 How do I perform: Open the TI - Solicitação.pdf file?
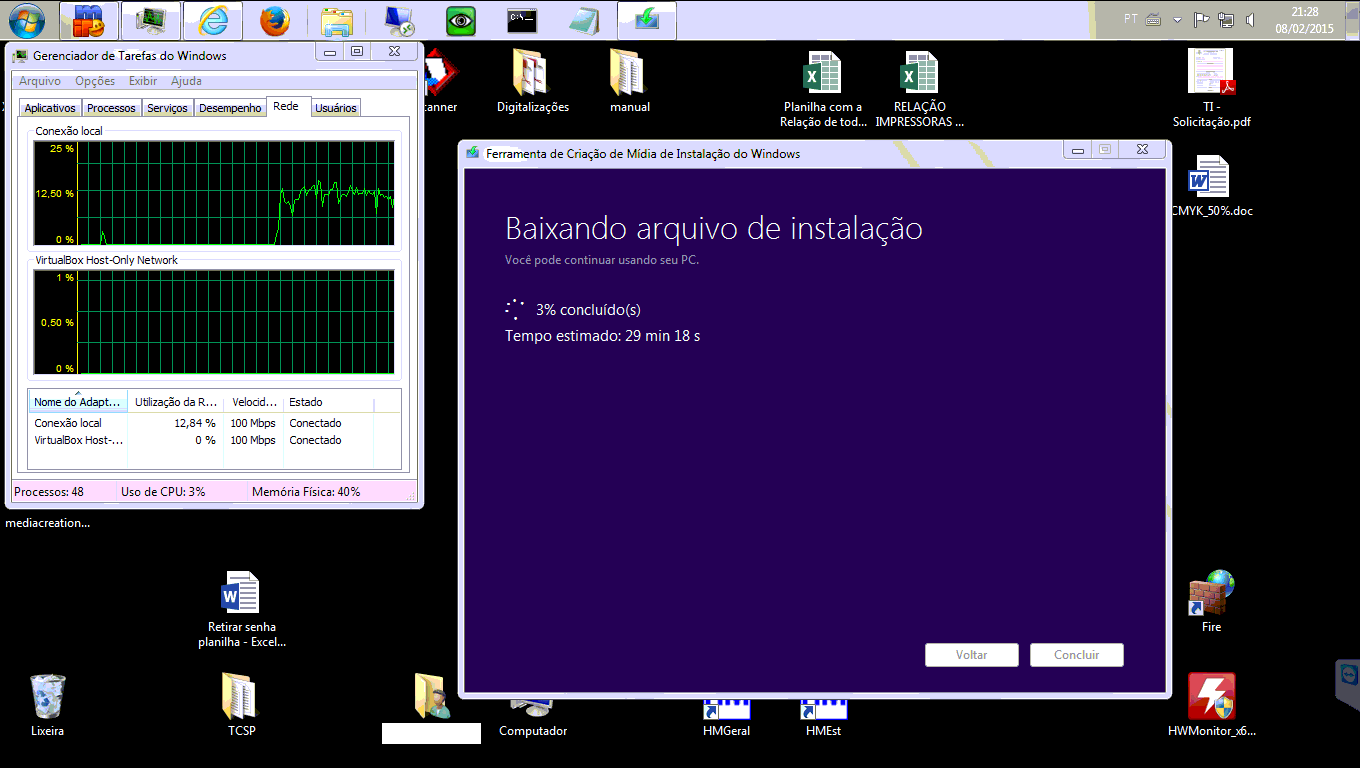click(x=1212, y=90)
